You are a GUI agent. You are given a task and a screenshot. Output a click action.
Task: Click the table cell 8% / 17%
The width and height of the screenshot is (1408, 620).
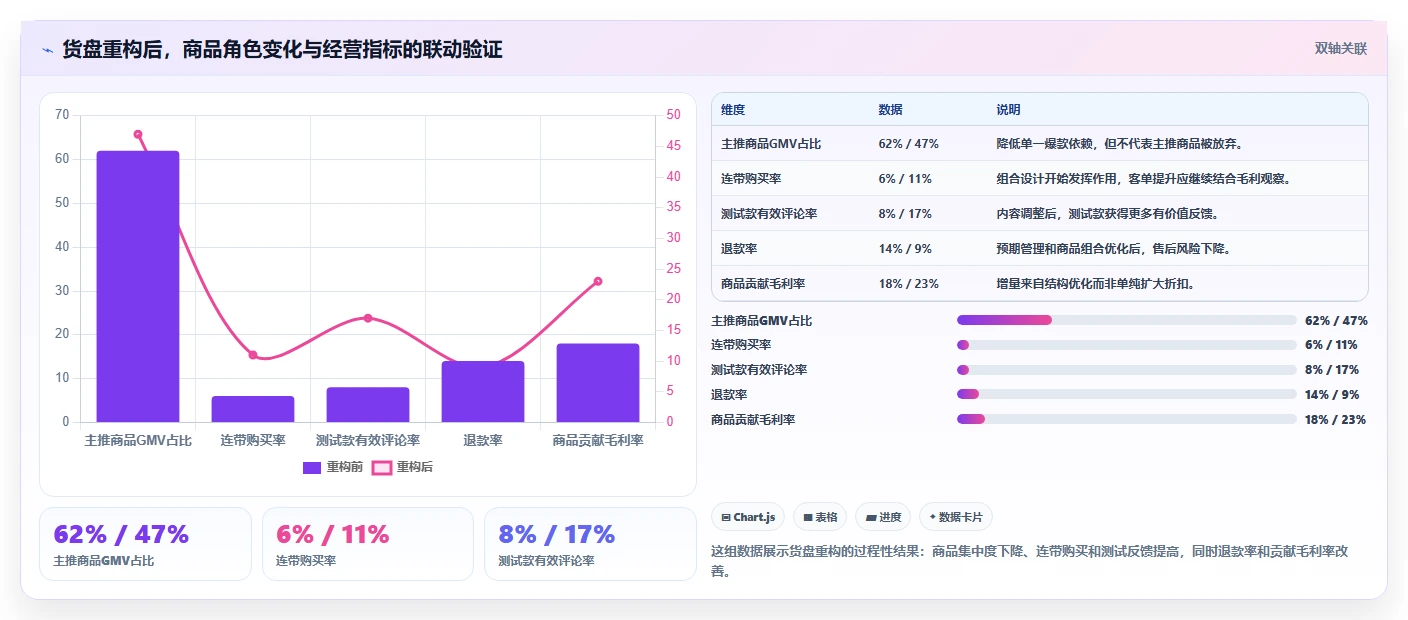click(905, 214)
